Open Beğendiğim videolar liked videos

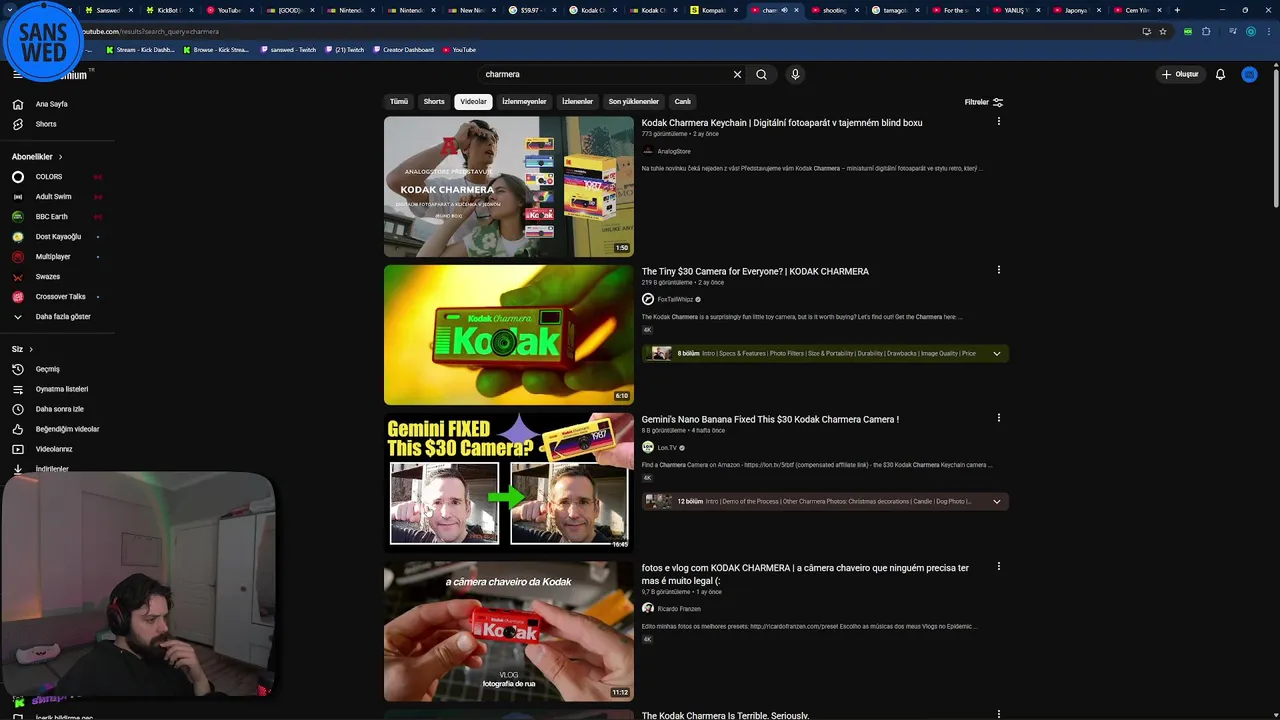tap(67, 429)
